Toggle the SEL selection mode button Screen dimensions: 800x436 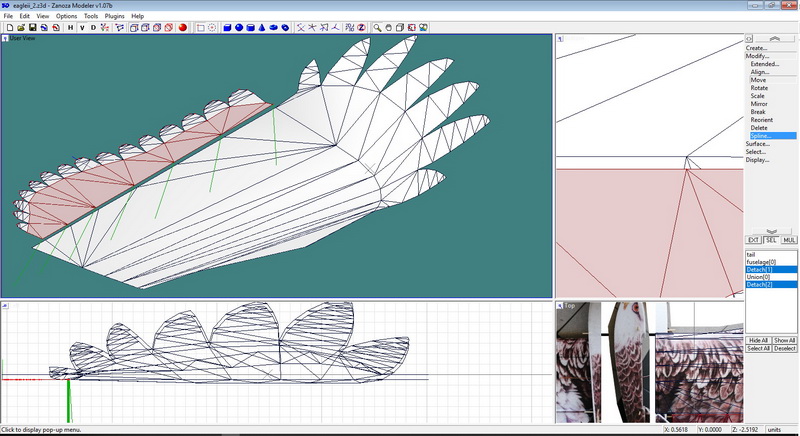coord(771,240)
